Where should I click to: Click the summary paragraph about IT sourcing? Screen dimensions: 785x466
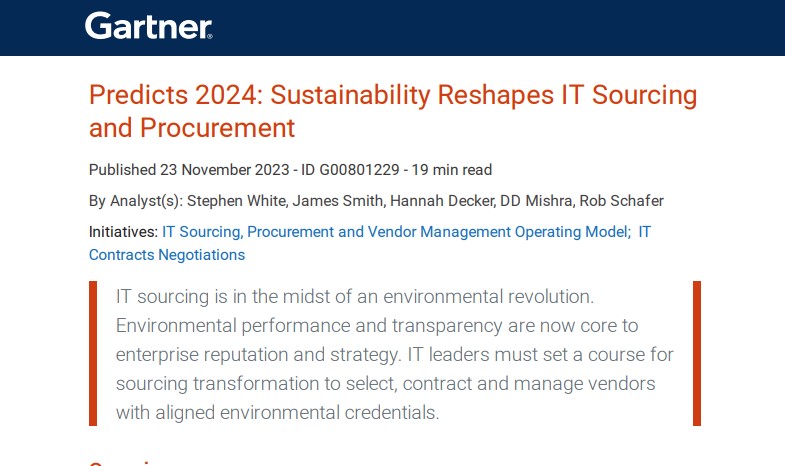pyautogui.click(x=395, y=354)
